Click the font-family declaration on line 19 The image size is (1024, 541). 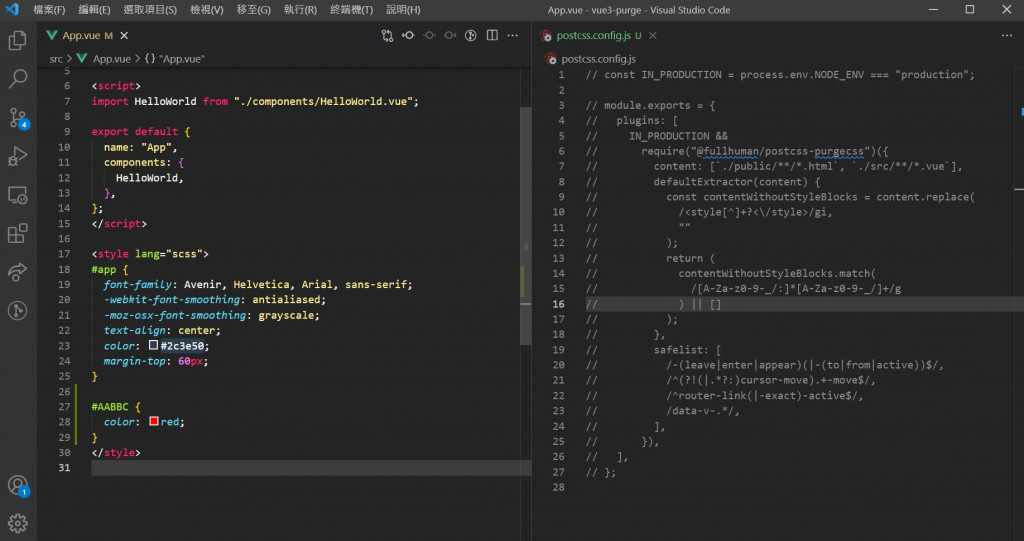tap(258, 284)
